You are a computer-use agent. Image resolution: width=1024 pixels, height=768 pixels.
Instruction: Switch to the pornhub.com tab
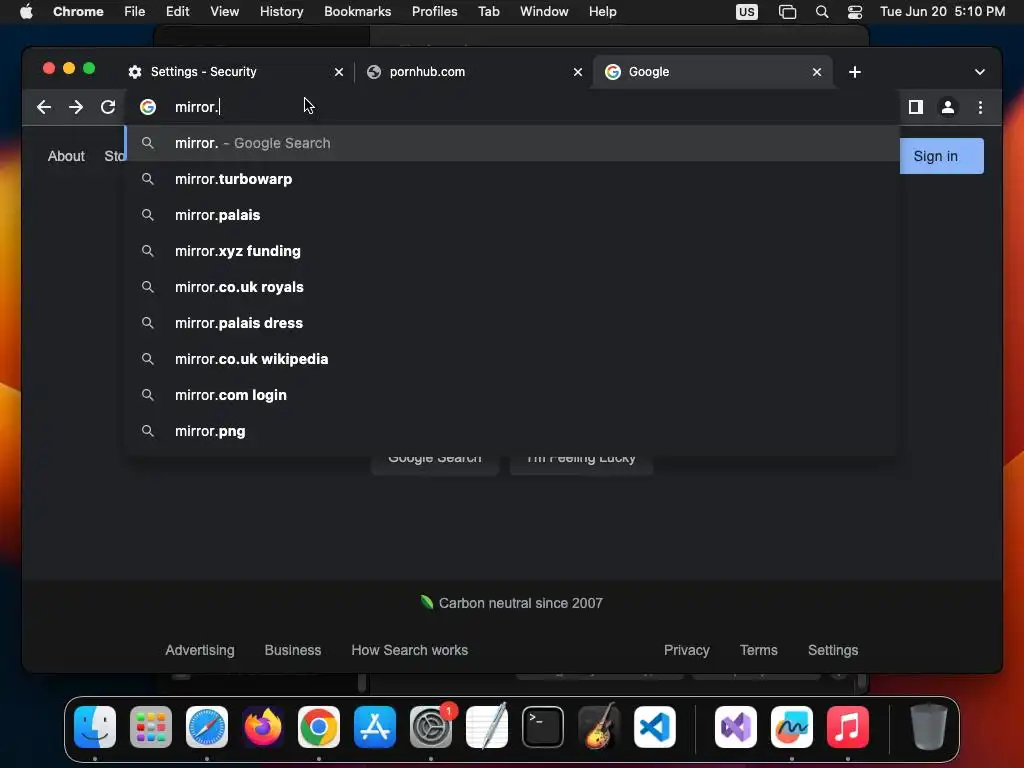coord(474,72)
